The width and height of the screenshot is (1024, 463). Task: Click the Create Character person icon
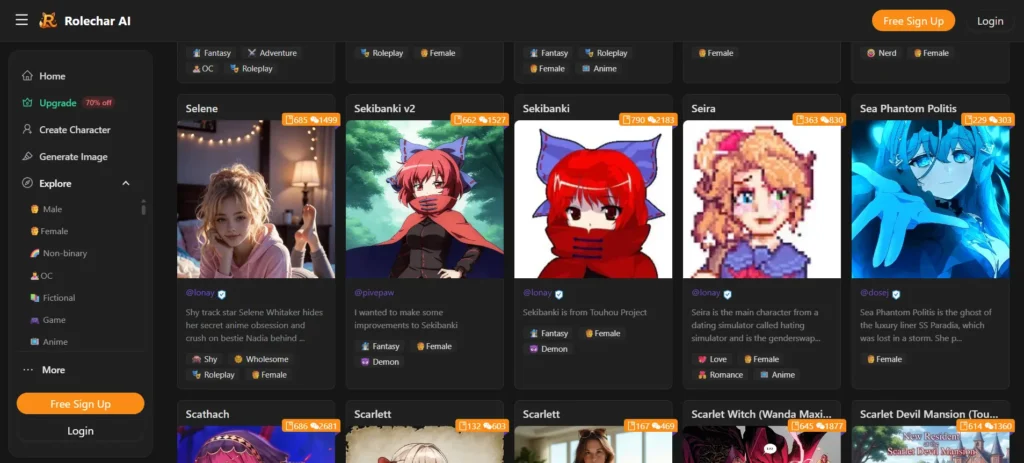click(27, 129)
